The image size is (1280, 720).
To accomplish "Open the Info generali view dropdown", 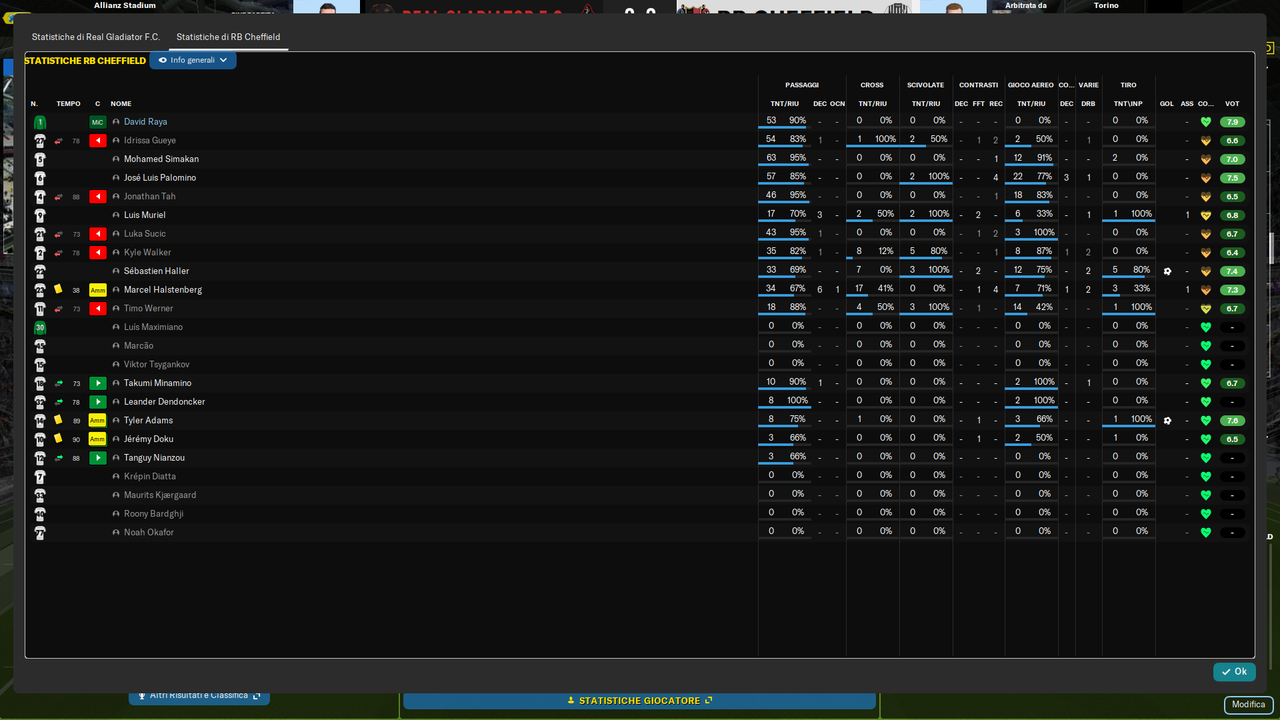I will click(x=193, y=60).
